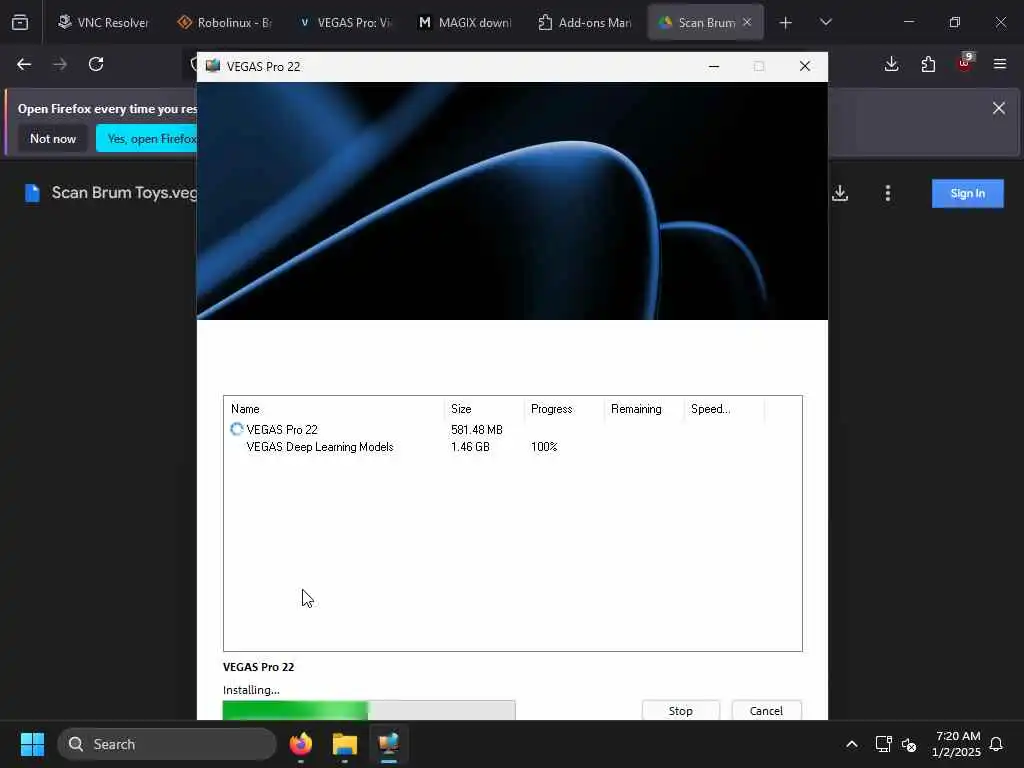The height and width of the screenshot is (768, 1024).
Task: Show hidden system tray icons
Action: coord(852,744)
